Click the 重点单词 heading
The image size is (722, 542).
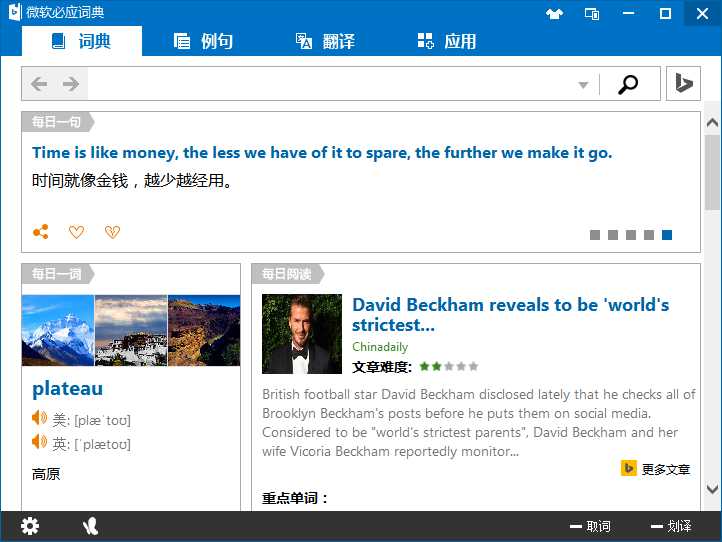point(295,498)
